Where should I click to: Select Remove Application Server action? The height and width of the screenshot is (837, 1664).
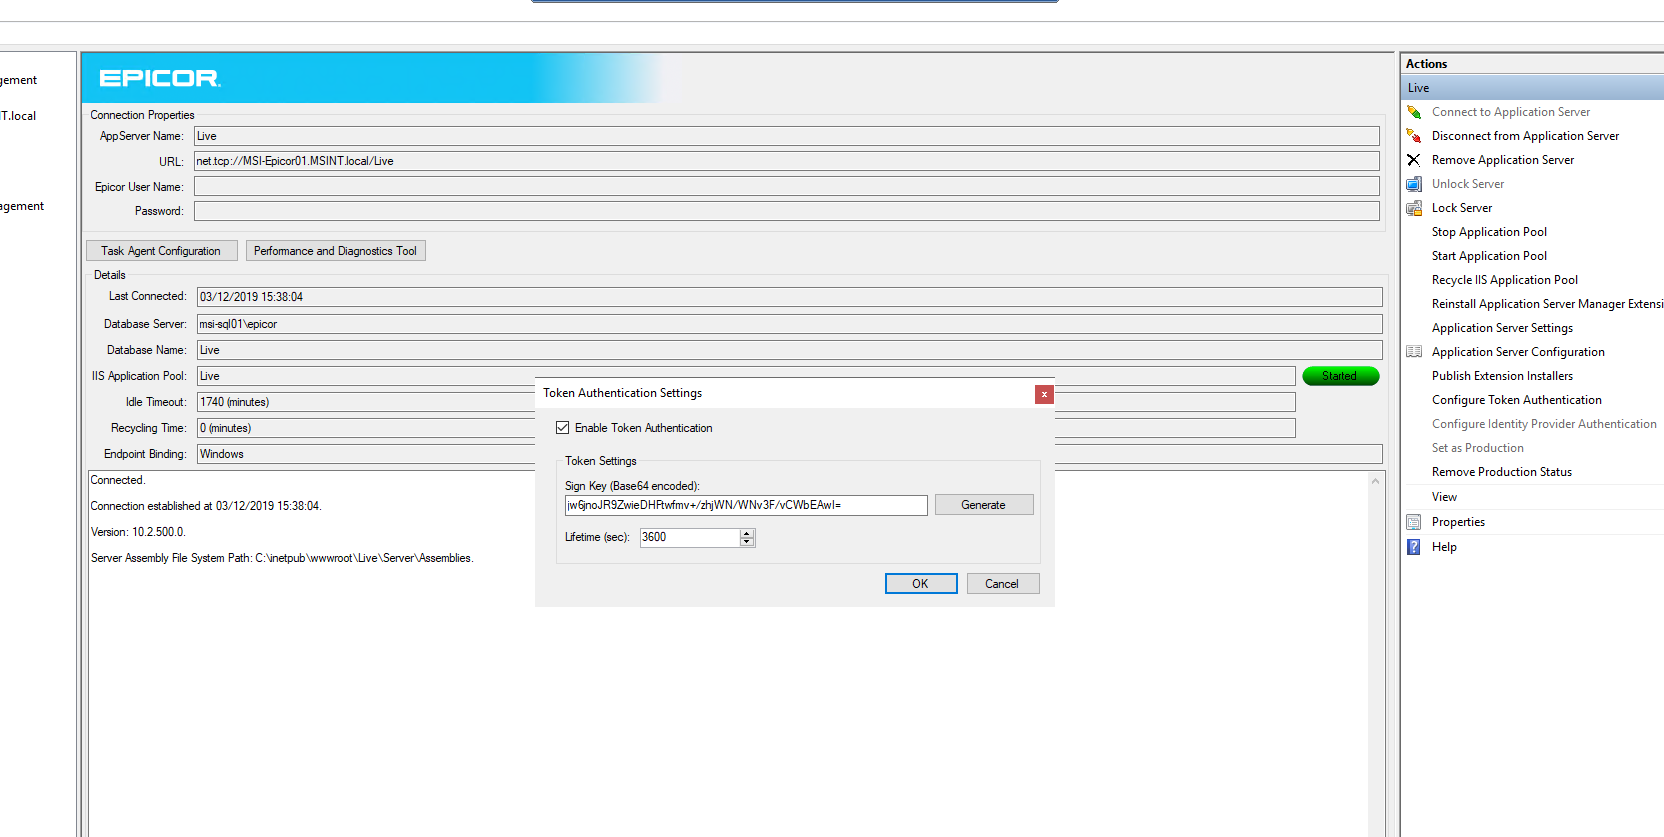pos(1503,160)
